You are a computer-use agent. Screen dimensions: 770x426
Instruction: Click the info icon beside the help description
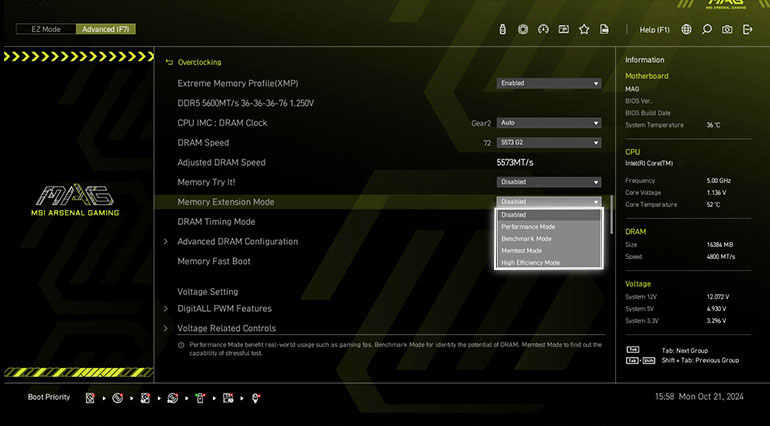181,345
